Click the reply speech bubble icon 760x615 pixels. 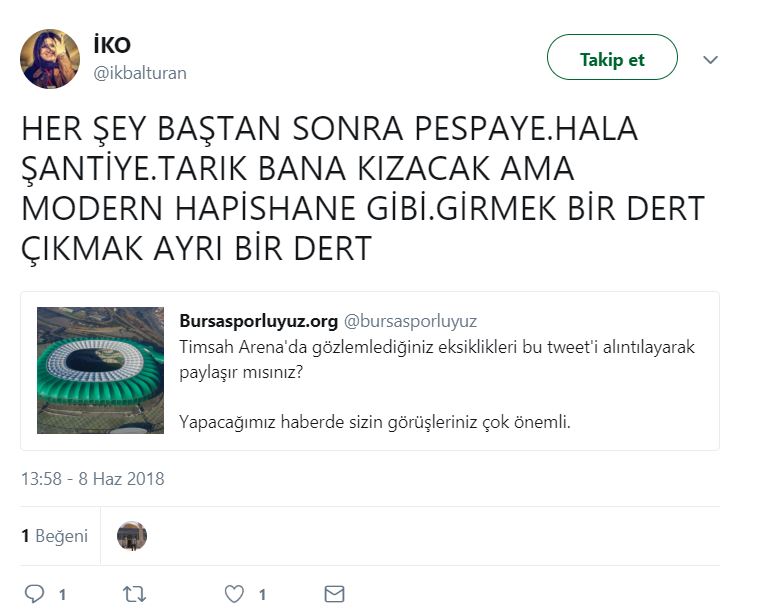[x=35, y=594]
